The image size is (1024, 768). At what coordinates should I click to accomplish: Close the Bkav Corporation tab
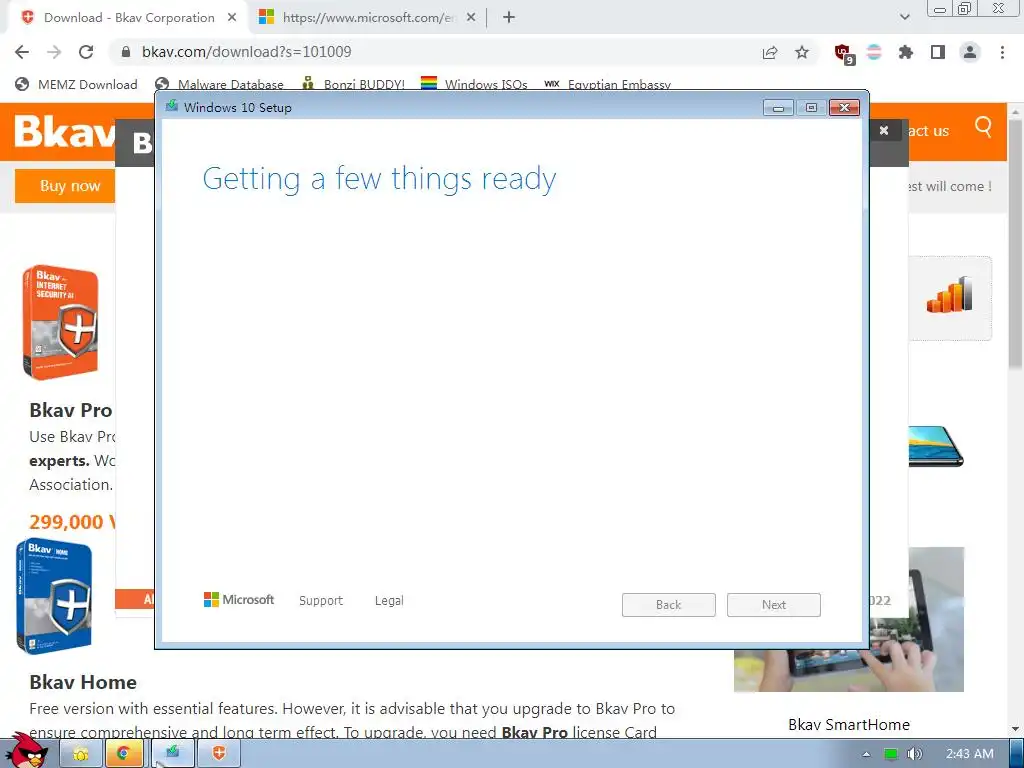pos(232,18)
